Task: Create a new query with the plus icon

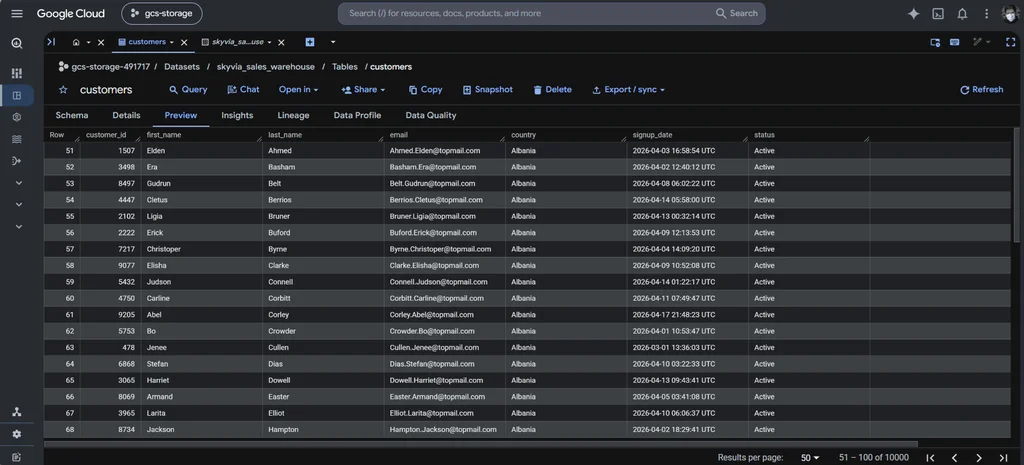Action: (x=310, y=42)
